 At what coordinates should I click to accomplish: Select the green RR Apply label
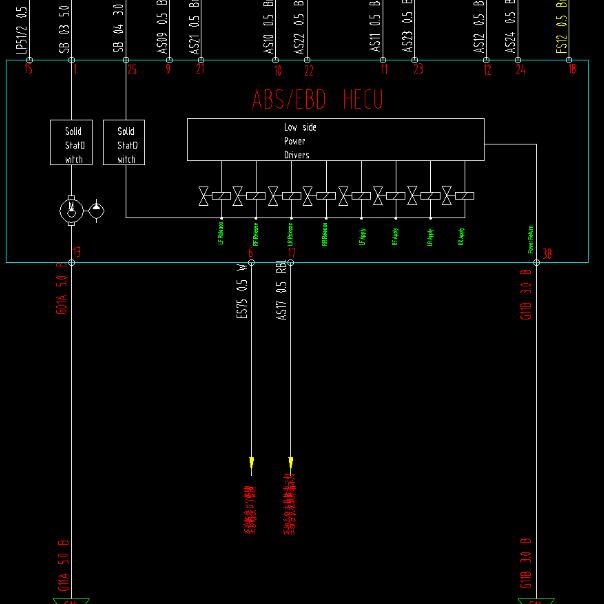[x=461, y=236]
